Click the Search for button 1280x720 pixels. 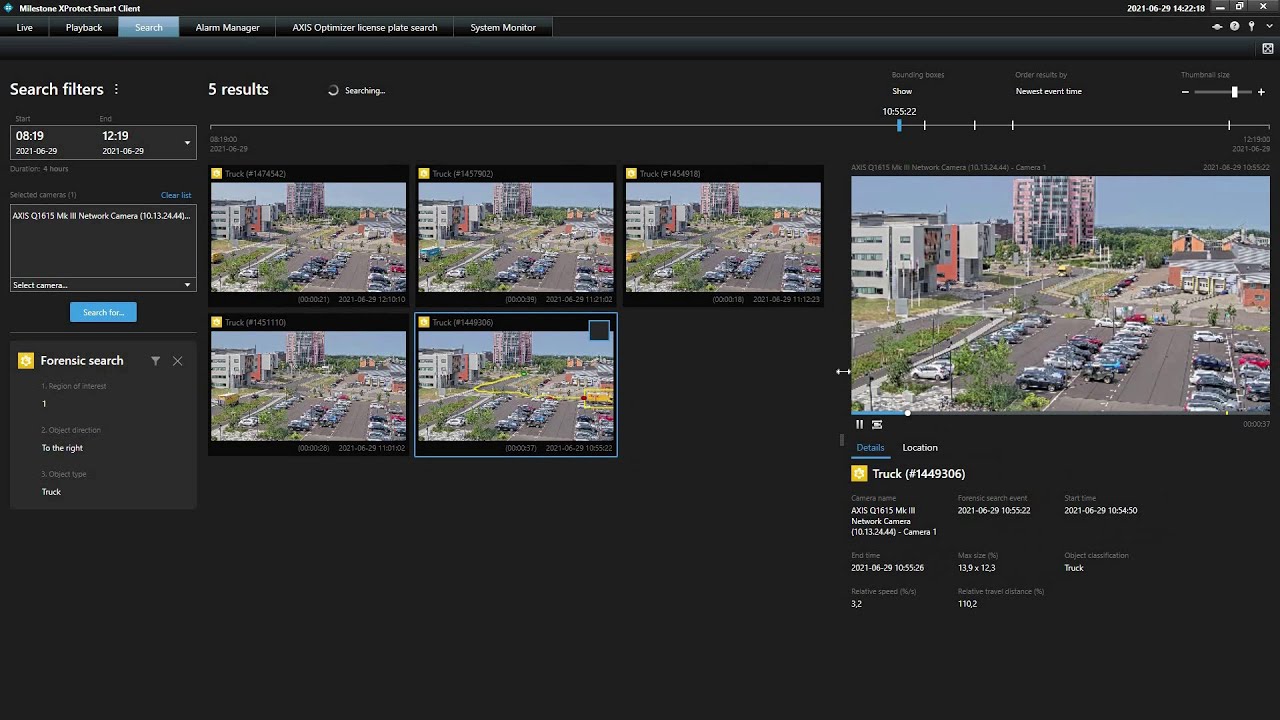point(103,312)
